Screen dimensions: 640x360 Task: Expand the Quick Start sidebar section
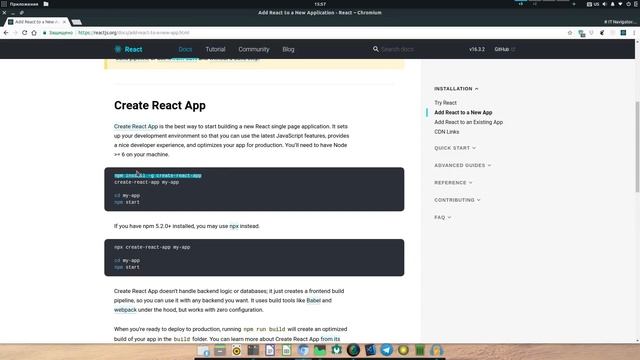click(x=455, y=148)
